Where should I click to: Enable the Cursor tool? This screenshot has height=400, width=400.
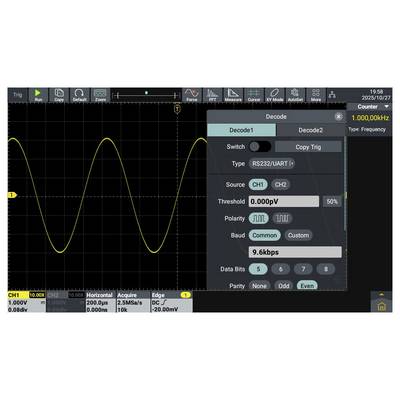(254, 95)
